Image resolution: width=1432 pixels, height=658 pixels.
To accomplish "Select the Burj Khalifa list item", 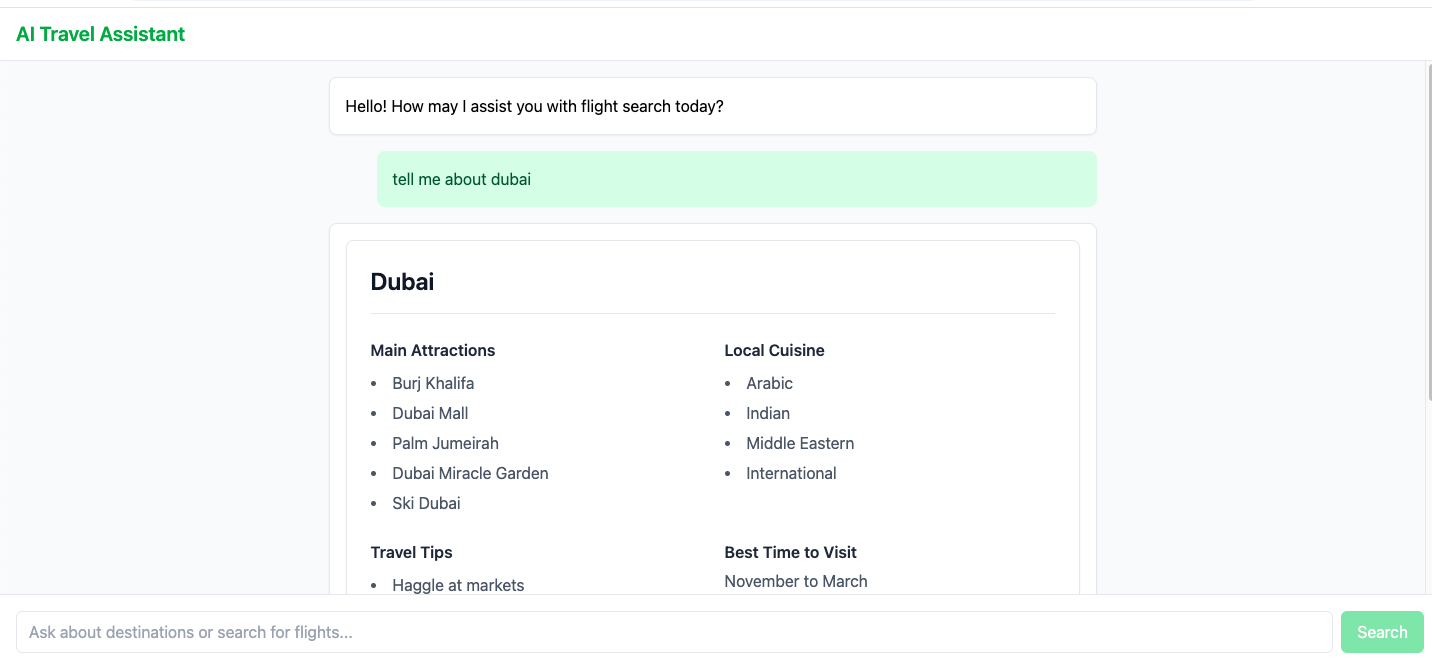I will click(433, 383).
